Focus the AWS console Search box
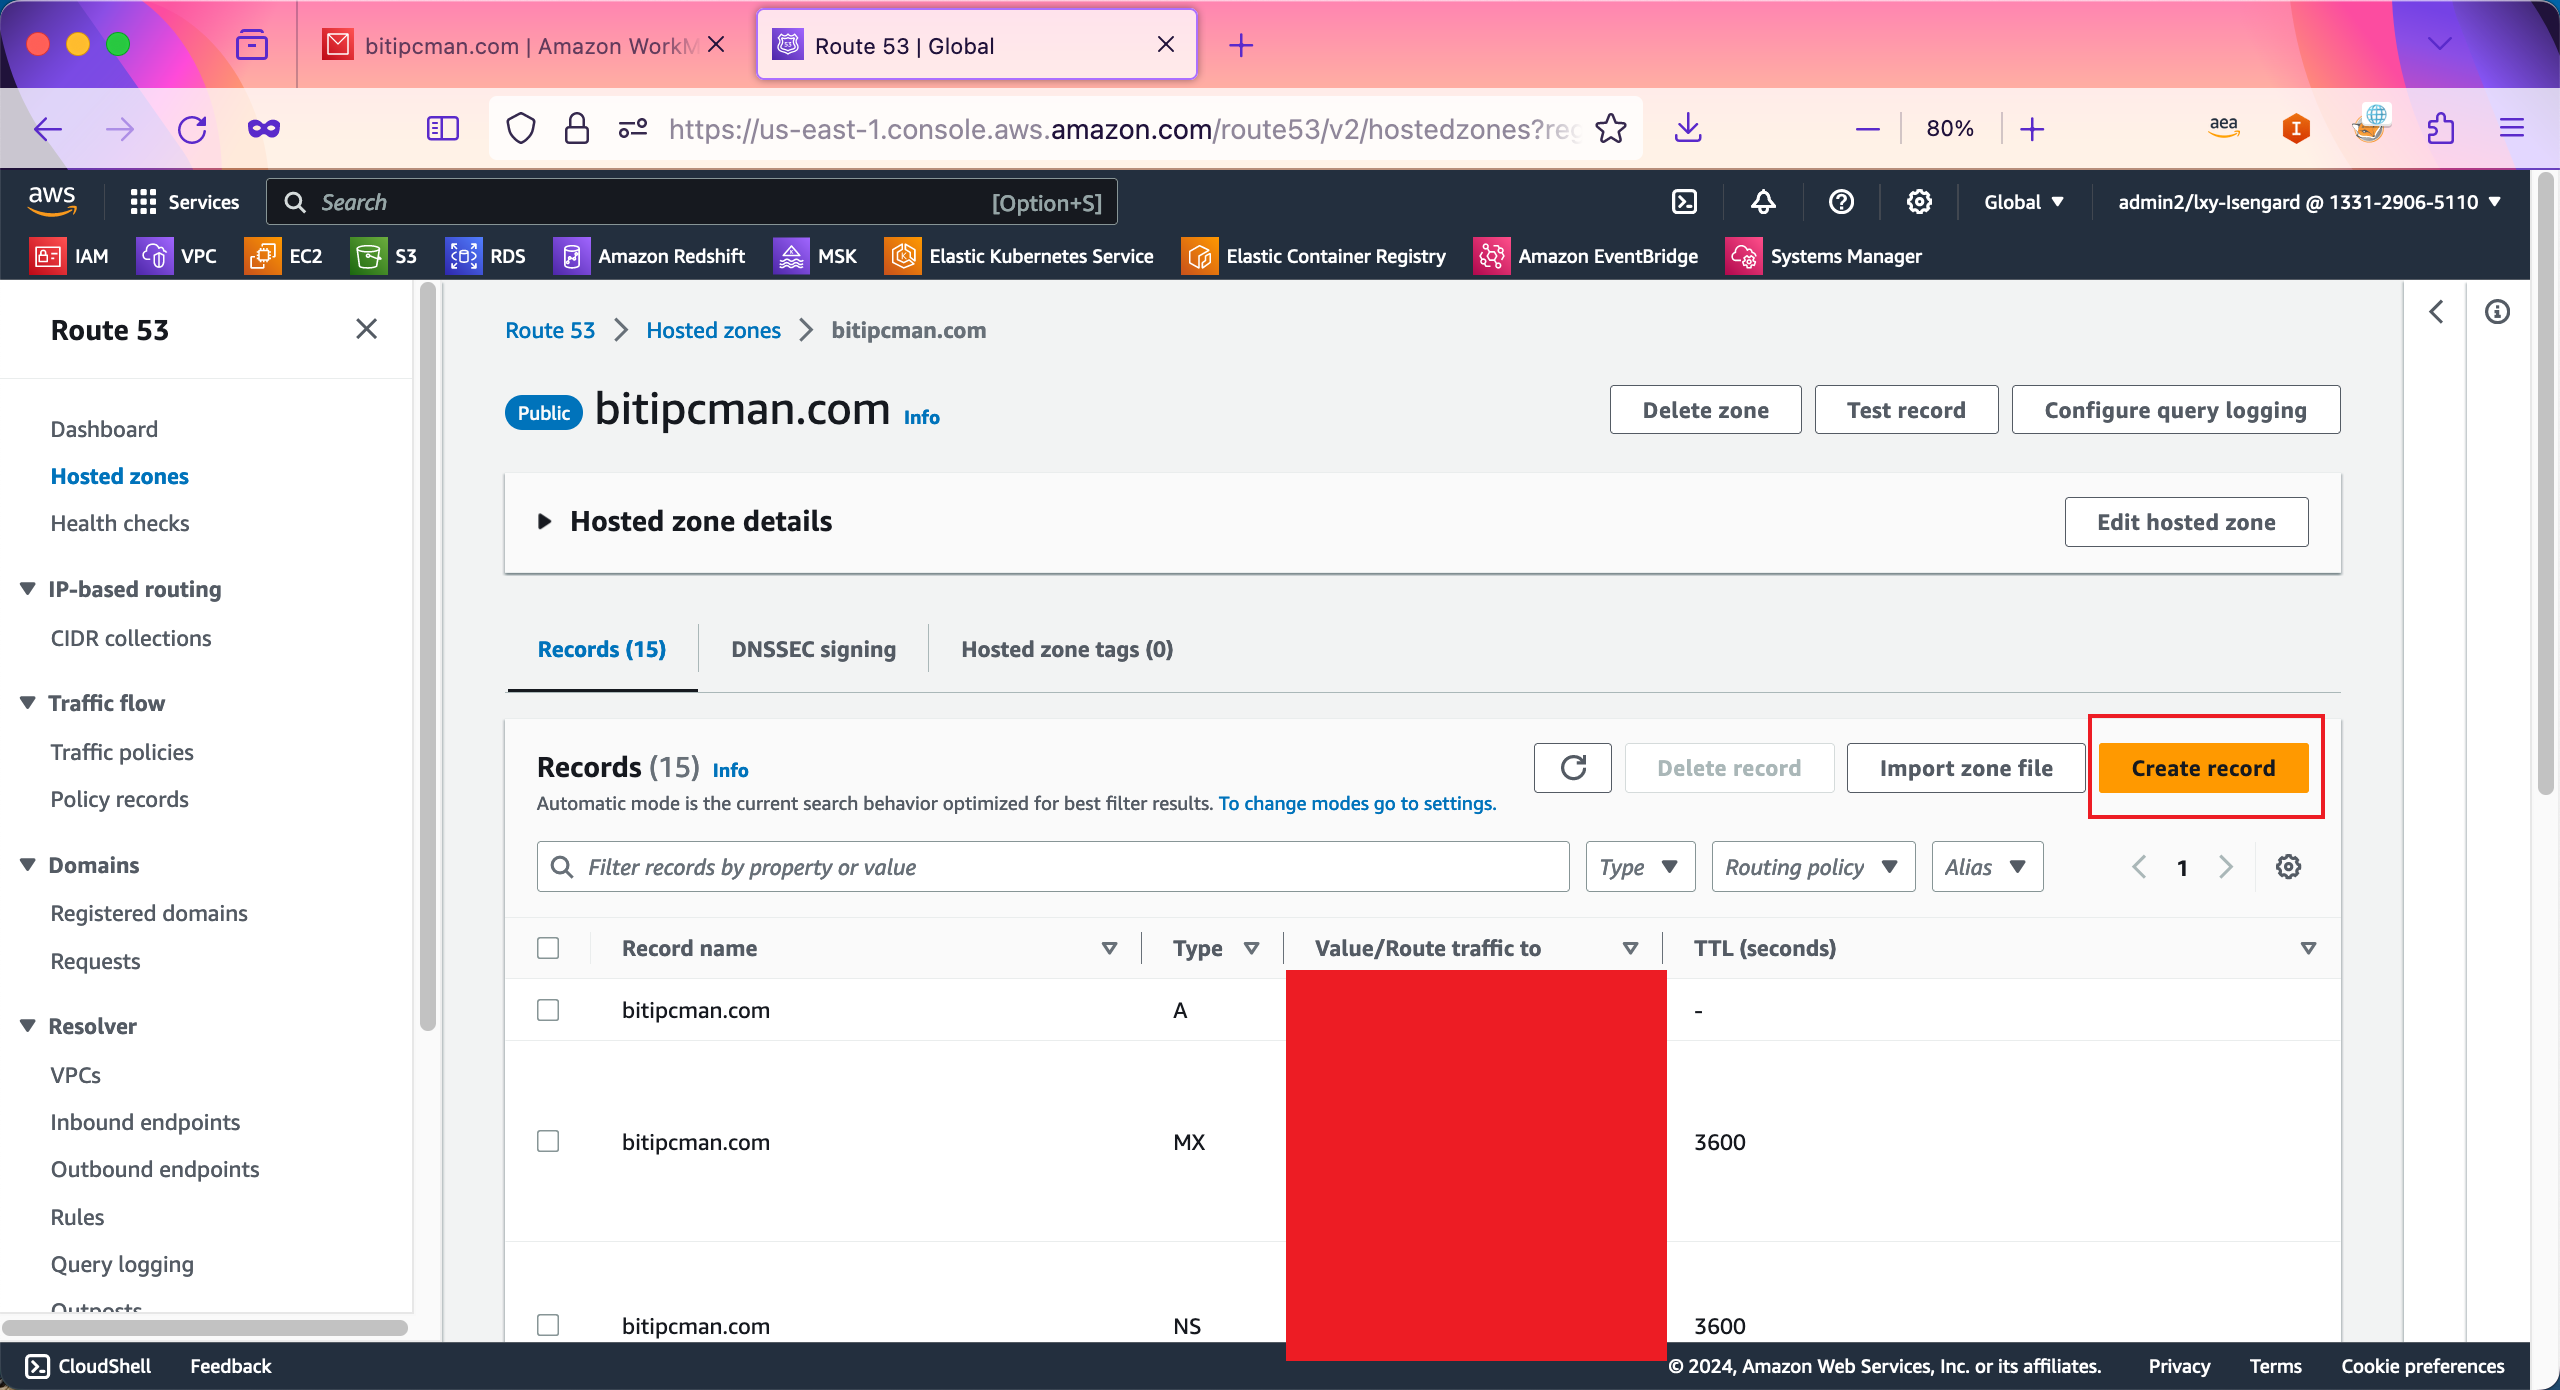 point(691,202)
